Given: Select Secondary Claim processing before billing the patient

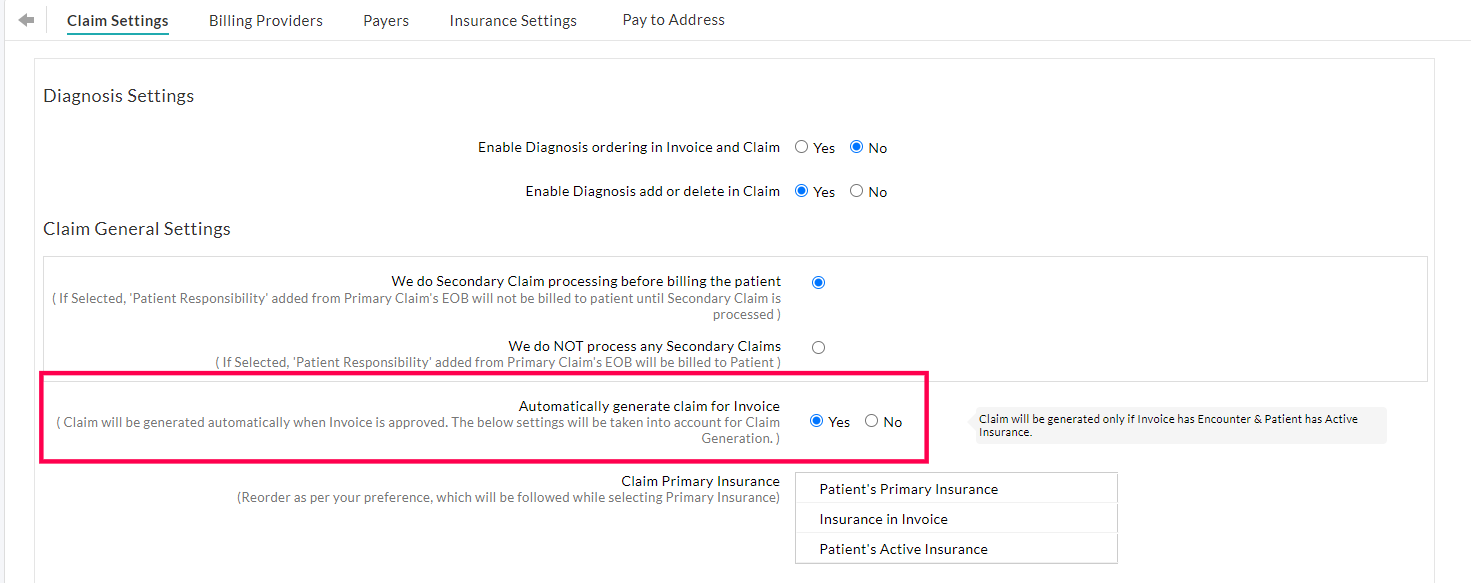Looking at the screenshot, I should point(818,282).
